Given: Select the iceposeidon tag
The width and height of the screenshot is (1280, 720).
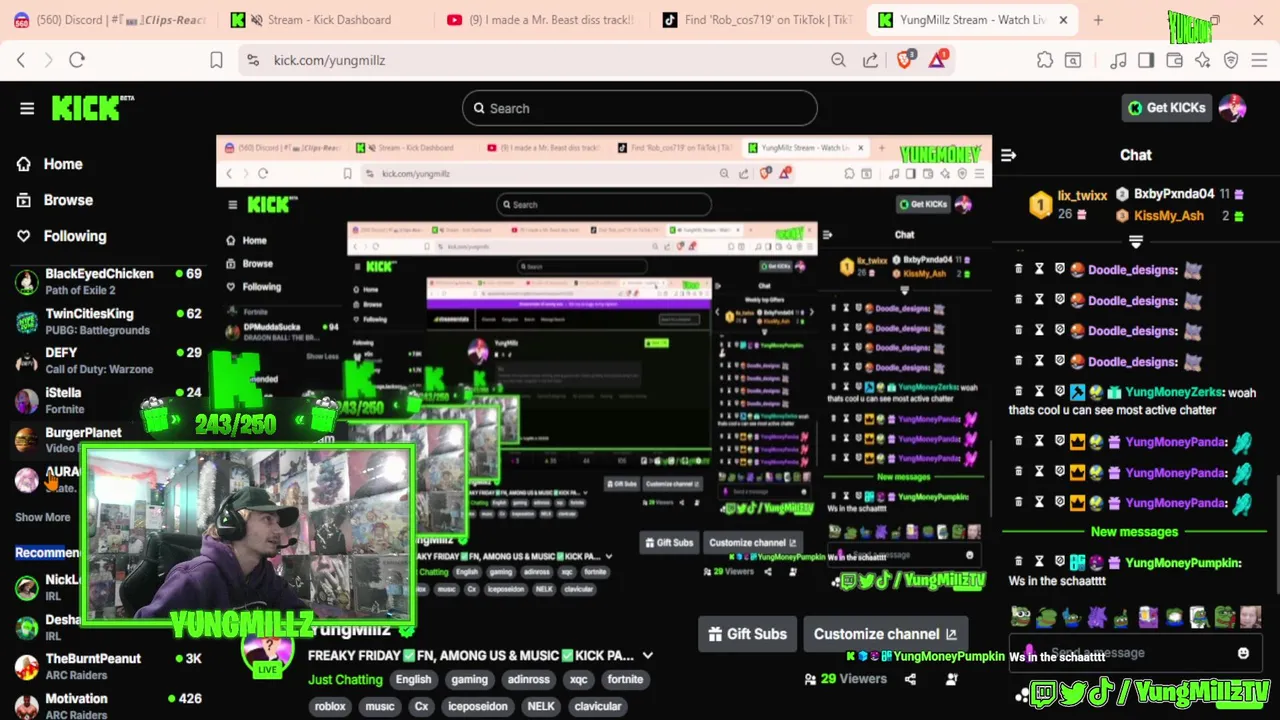Looking at the screenshot, I should [x=478, y=706].
